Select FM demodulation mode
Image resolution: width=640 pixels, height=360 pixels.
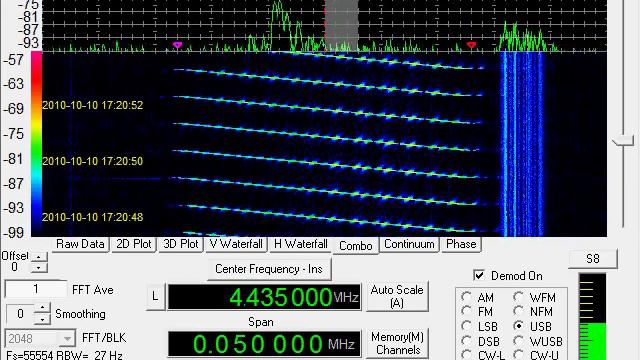coord(467,311)
